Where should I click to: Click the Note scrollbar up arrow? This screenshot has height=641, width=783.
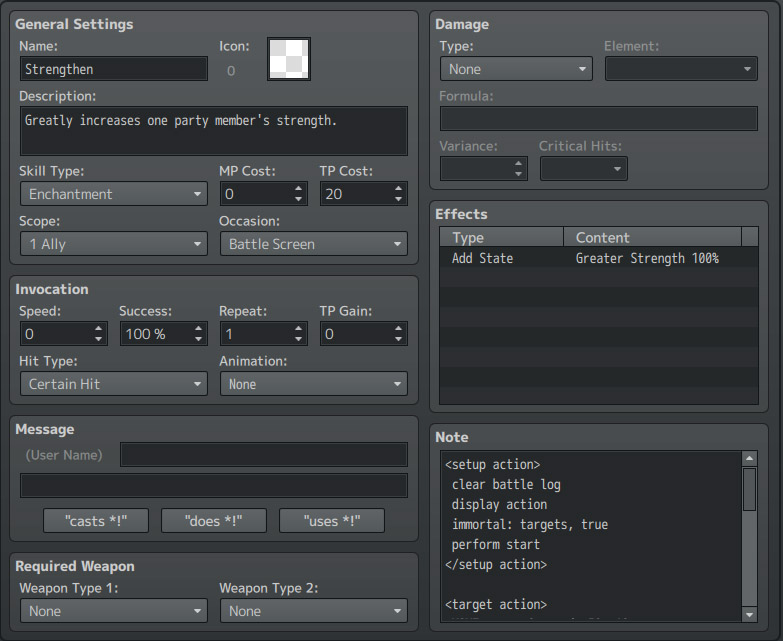click(749, 458)
